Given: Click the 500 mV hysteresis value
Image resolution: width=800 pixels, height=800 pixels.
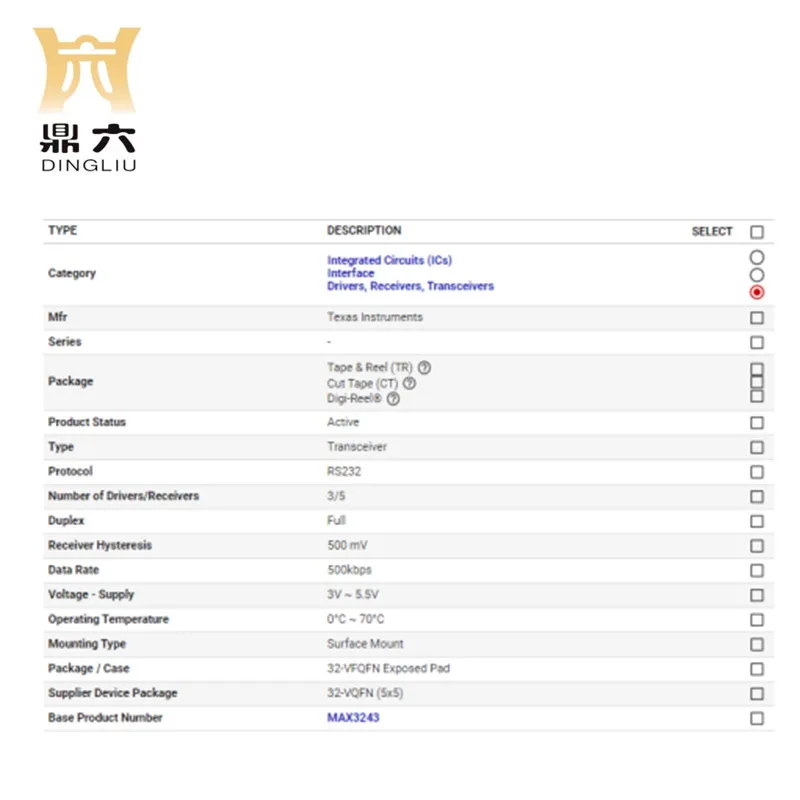Looking at the screenshot, I should coord(347,545).
